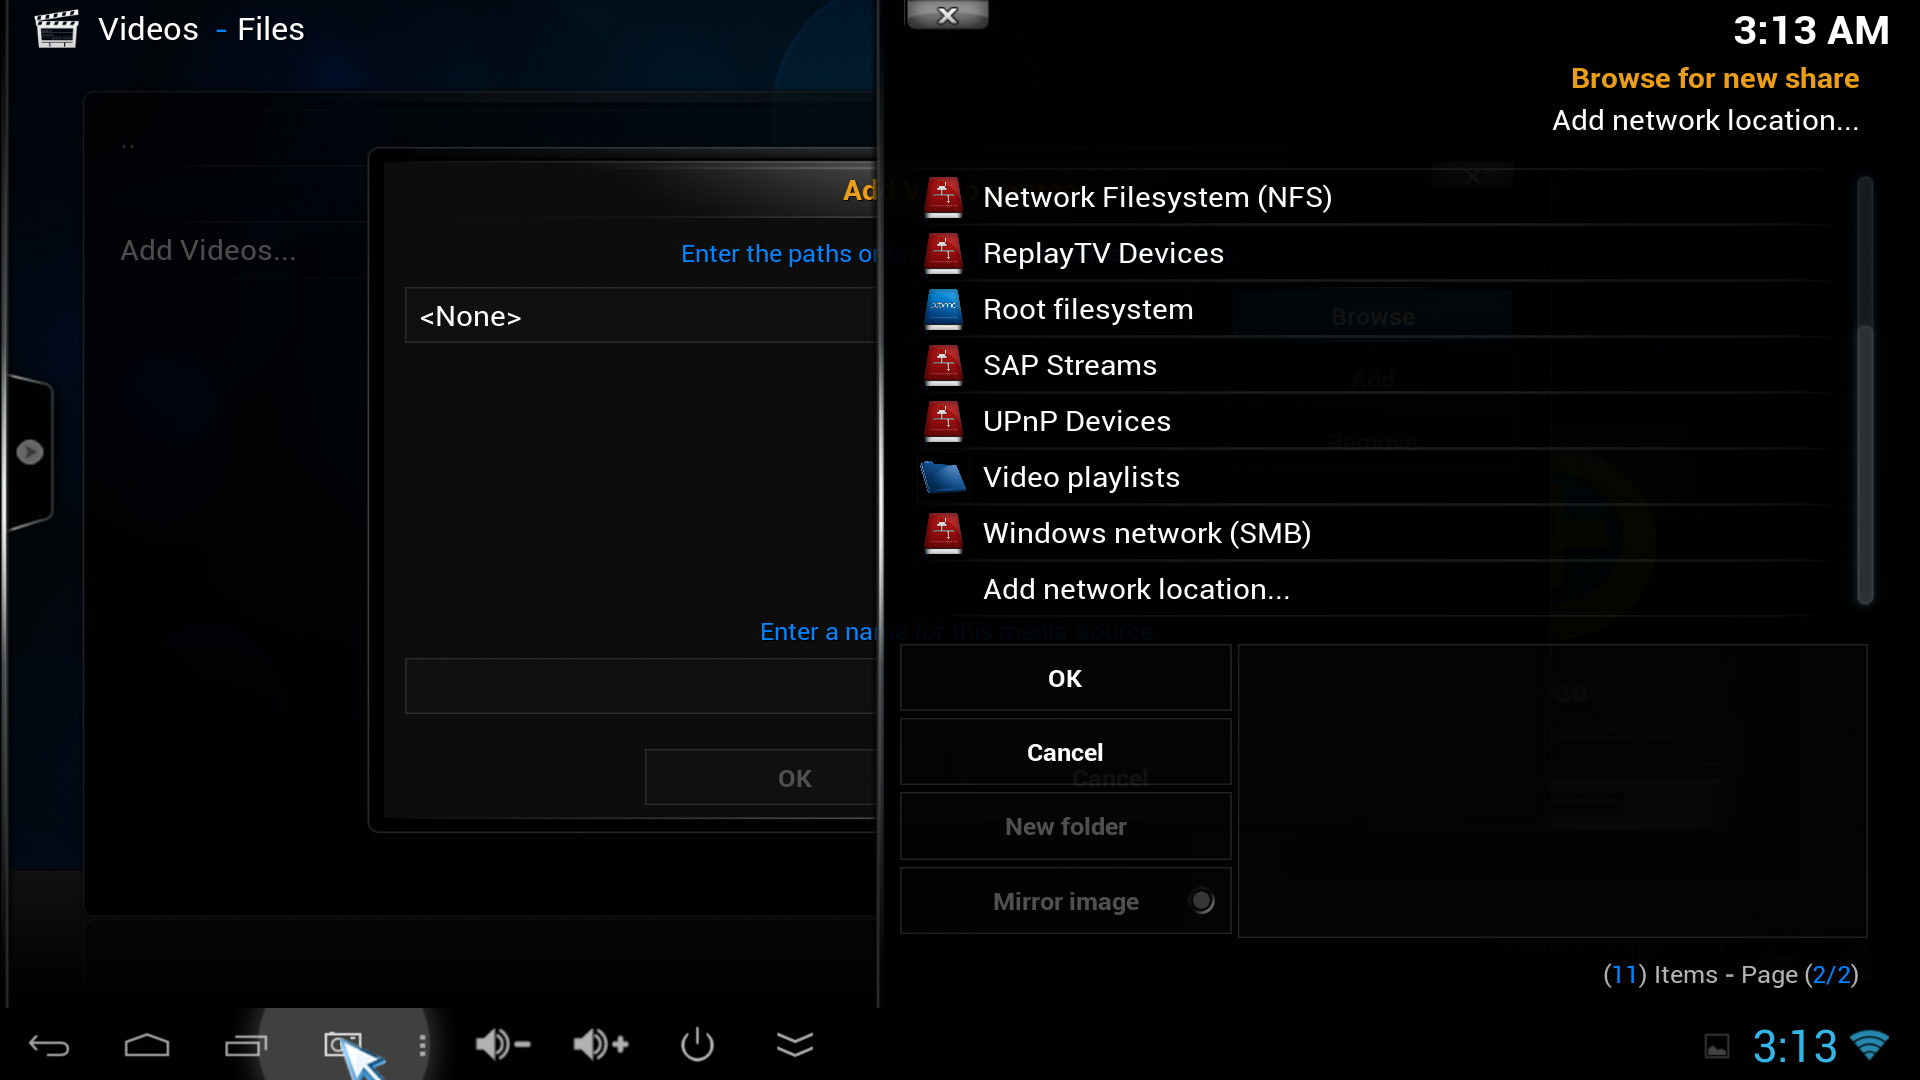The height and width of the screenshot is (1080, 1920).
Task: Select Windows network (SMB) entry
Action: [x=1146, y=533]
